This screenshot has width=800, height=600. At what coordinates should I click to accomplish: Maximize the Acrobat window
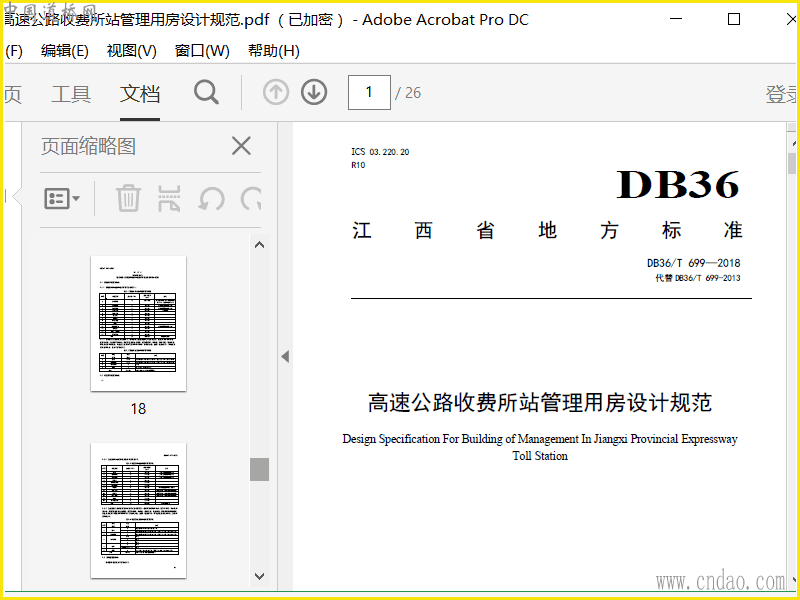pos(734,19)
